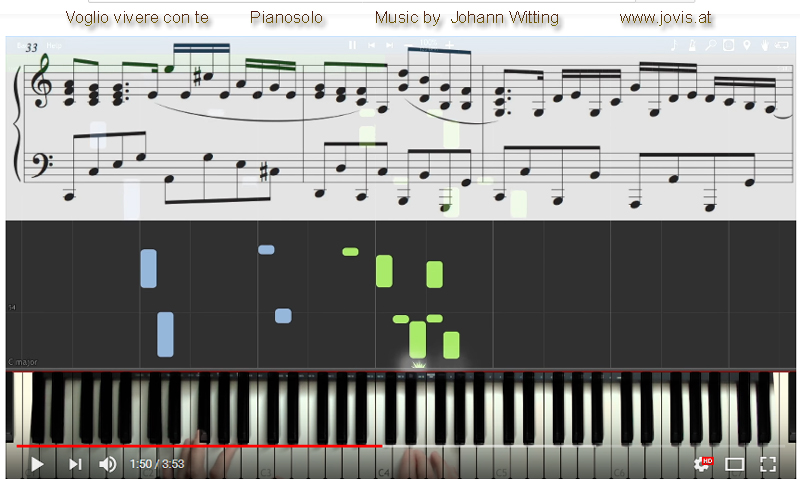Click the music note icon
The width and height of the screenshot is (800, 479).
pyautogui.click(x=674, y=45)
